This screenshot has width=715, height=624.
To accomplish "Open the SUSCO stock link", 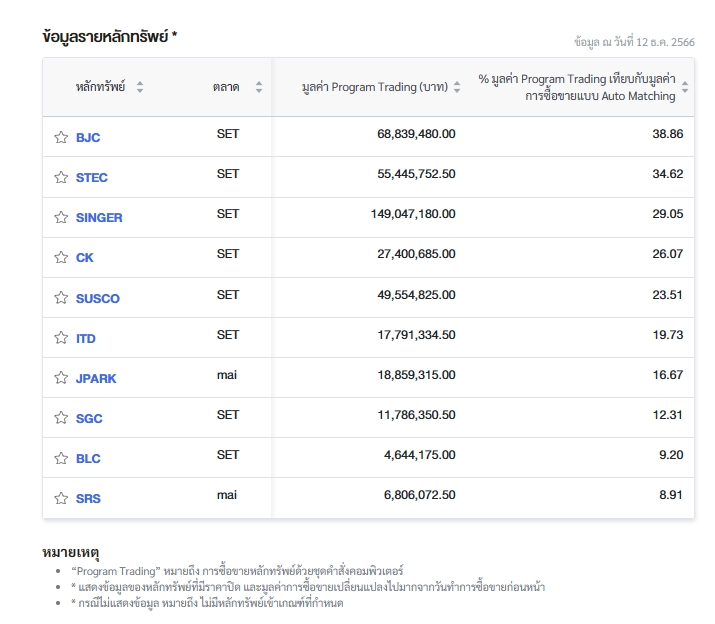I will pos(98,298).
